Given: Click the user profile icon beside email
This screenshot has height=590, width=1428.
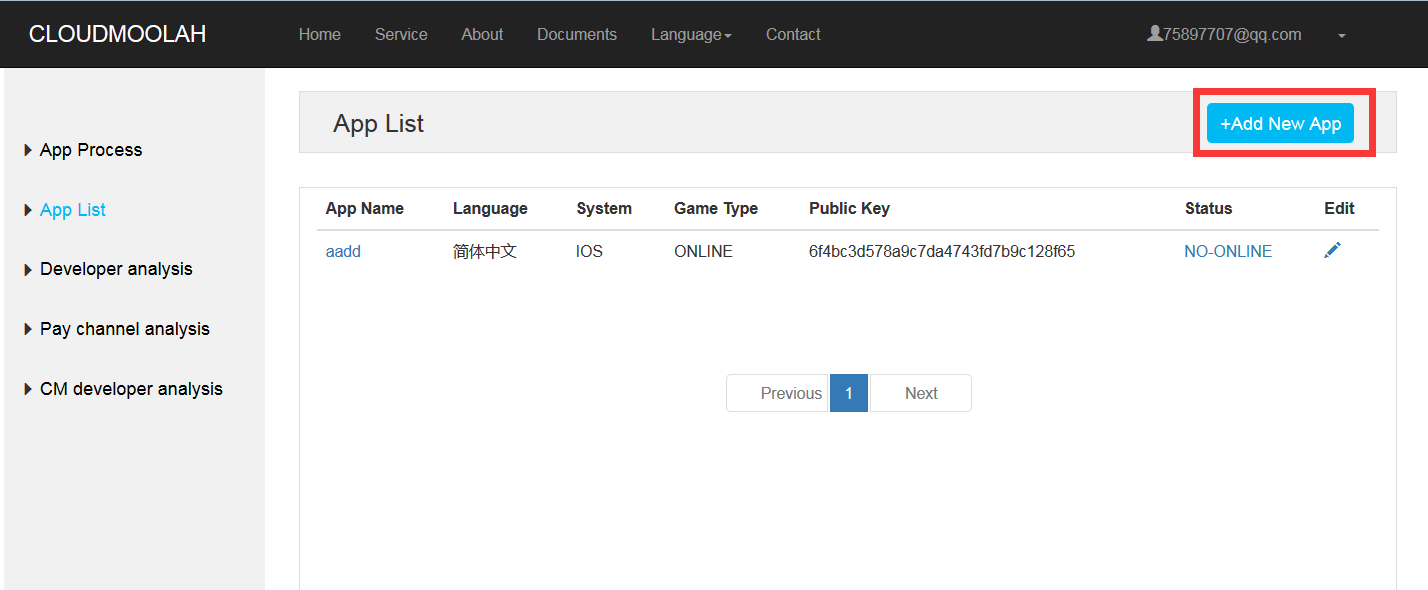Looking at the screenshot, I should (x=1154, y=34).
